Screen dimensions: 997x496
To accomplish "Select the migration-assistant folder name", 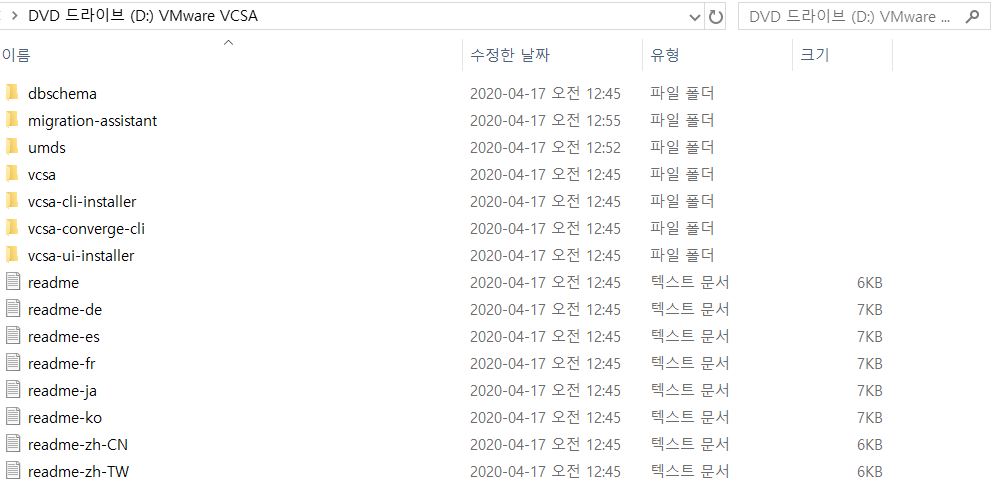I will coord(92,120).
